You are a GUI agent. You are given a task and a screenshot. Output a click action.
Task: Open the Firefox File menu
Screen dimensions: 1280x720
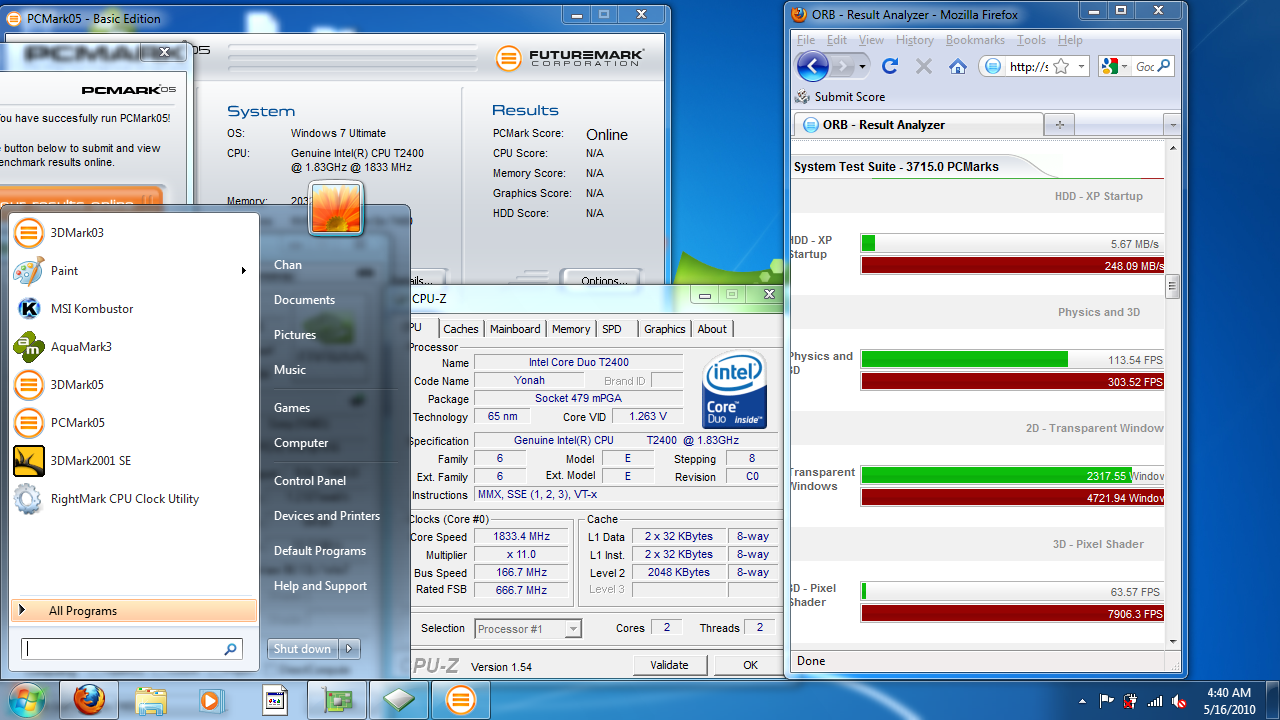pyautogui.click(x=806, y=40)
